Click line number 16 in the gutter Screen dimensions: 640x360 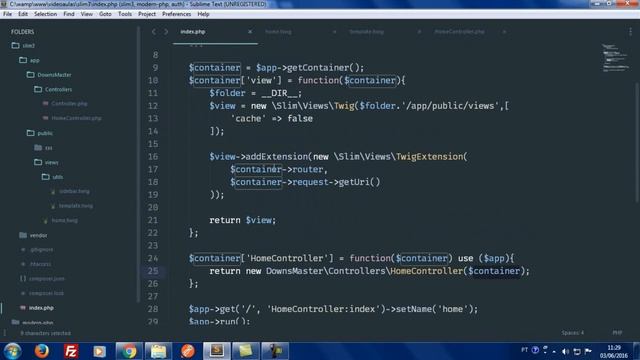[x=153, y=157]
